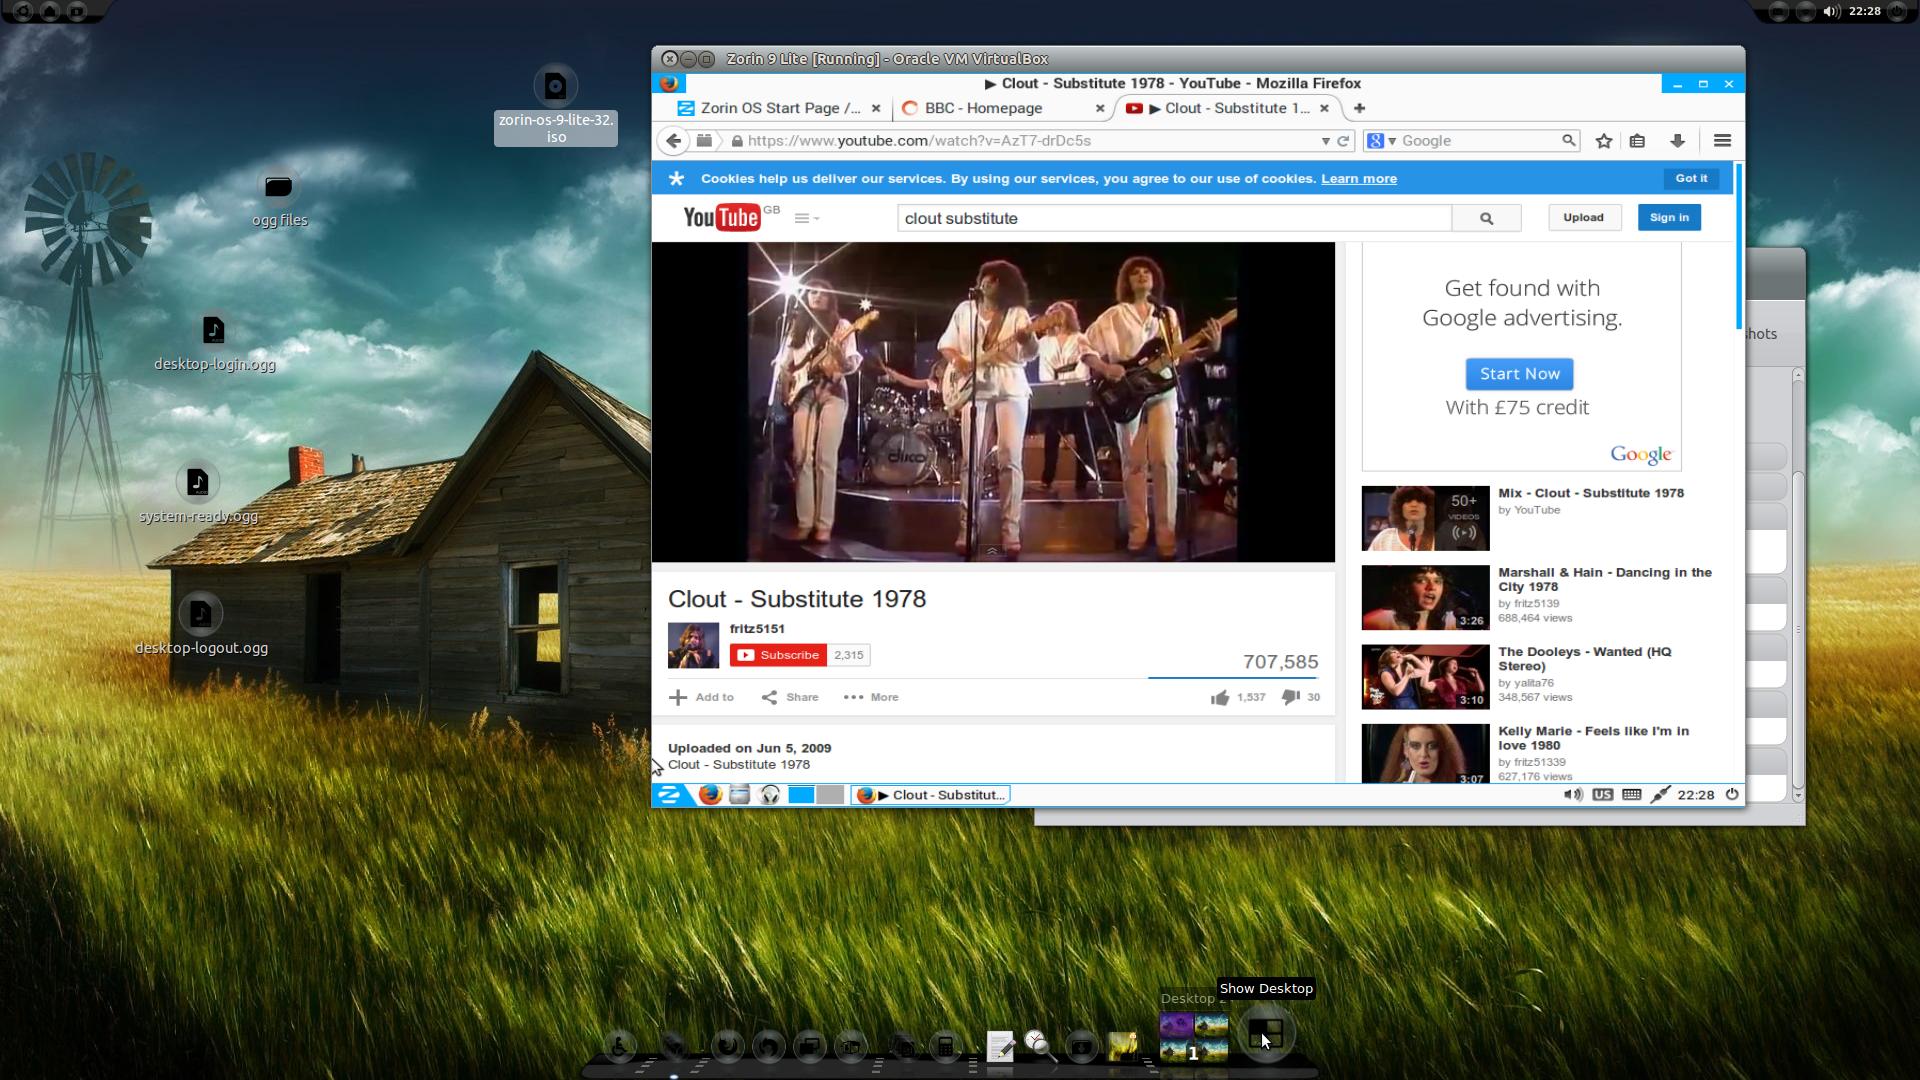
Task: Like video with thumbs up icon
Action: [x=1220, y=697]
